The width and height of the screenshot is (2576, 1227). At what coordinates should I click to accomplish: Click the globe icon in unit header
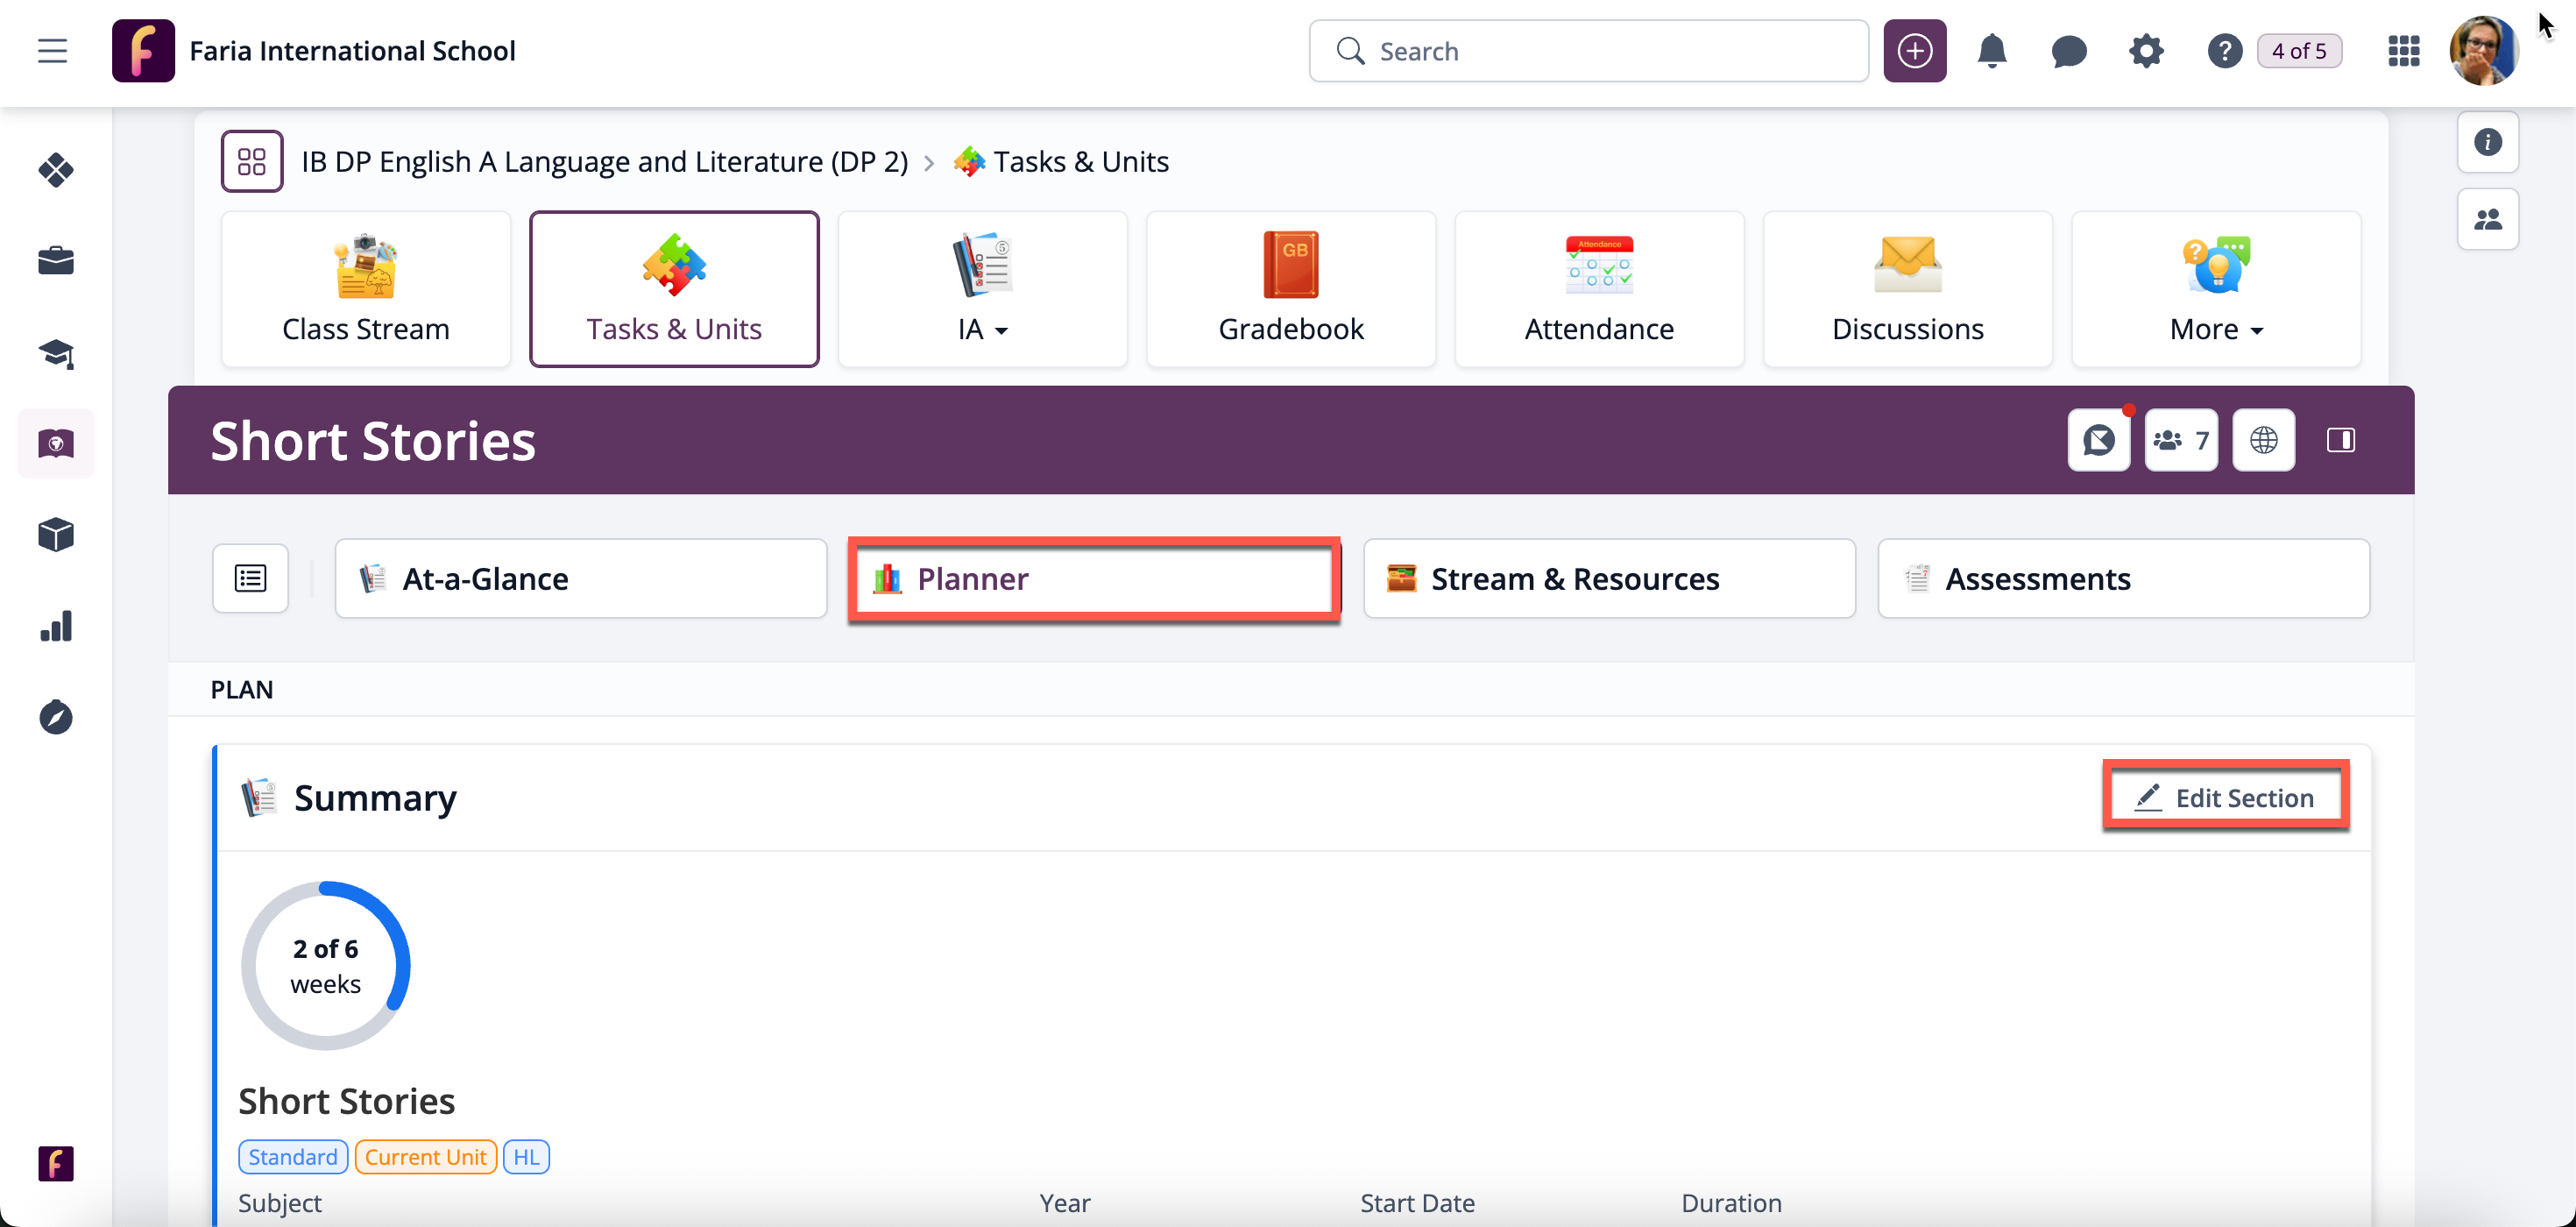tap(2263, 440)
